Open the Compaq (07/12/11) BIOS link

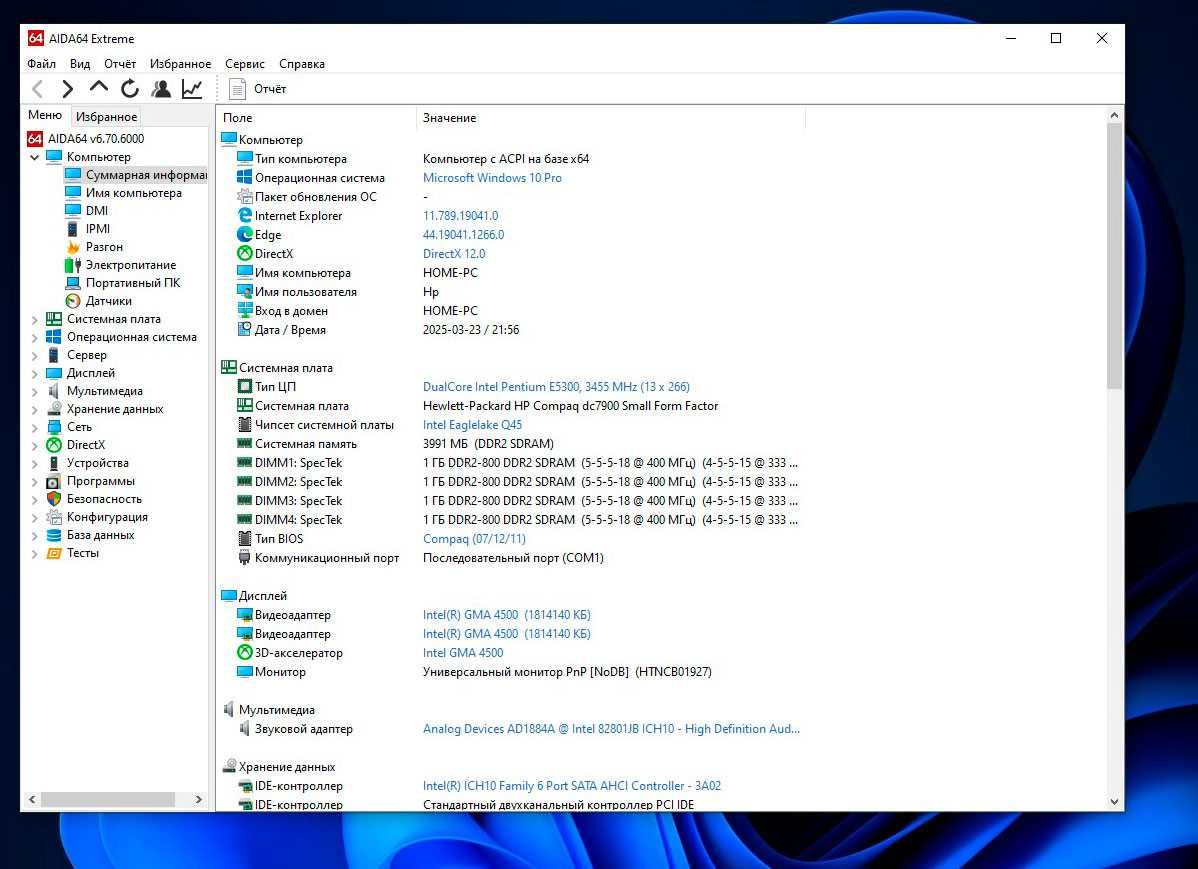[474, 539]
